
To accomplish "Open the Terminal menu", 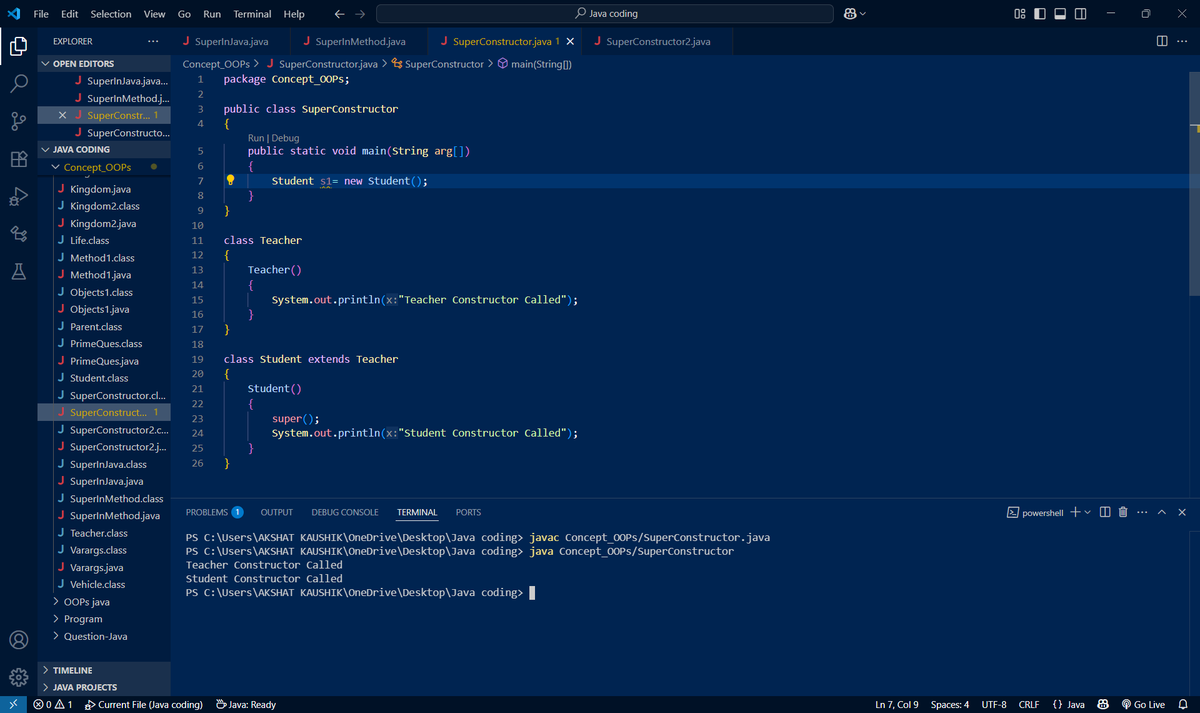I will (x=252, y=14).
